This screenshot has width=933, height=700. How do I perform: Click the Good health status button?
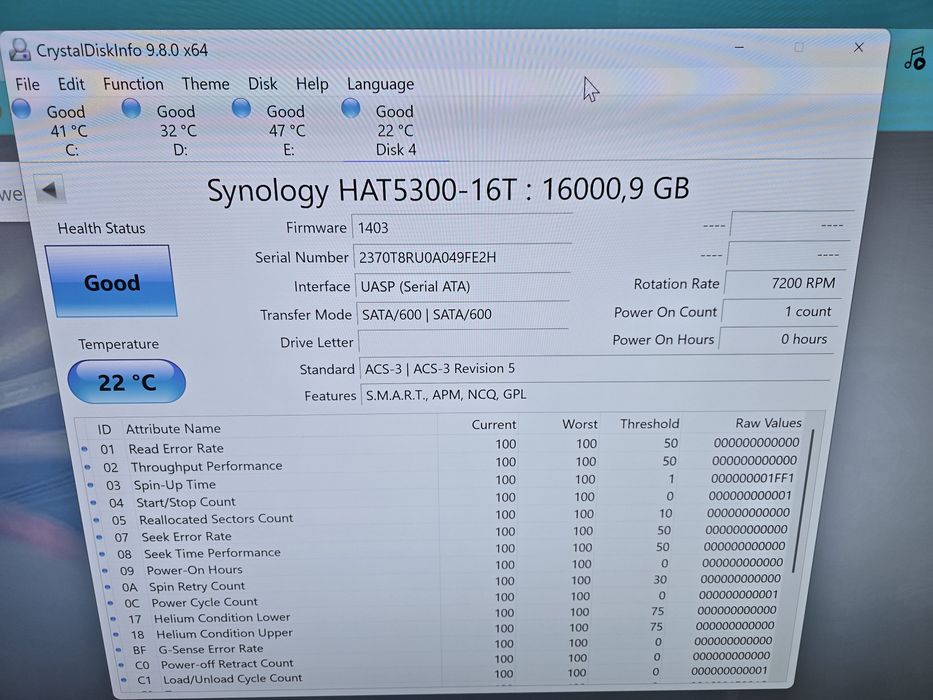(x=111, y=282)
